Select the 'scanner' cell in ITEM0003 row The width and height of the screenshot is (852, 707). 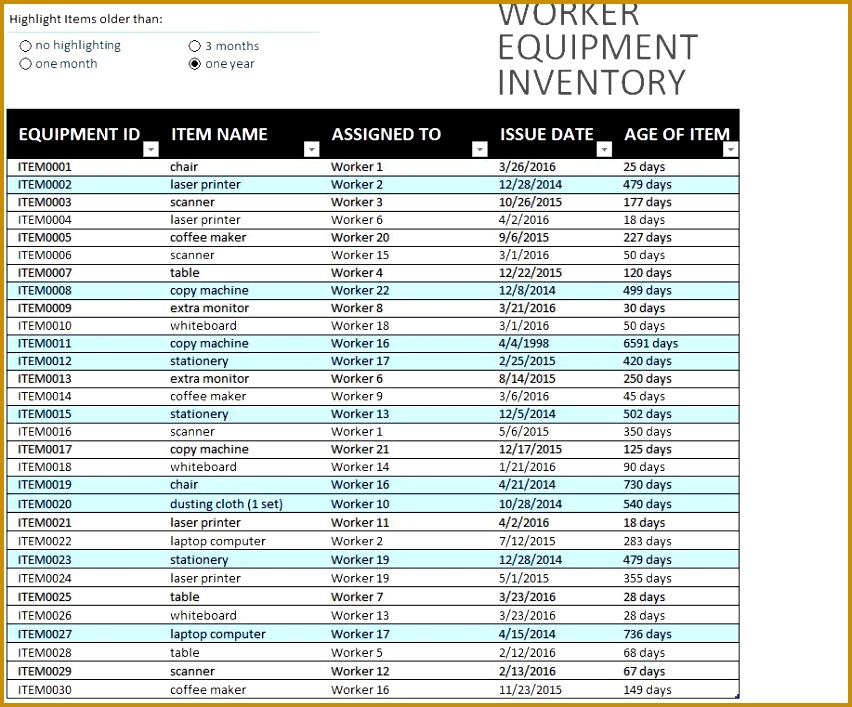(x=192, y=202)
